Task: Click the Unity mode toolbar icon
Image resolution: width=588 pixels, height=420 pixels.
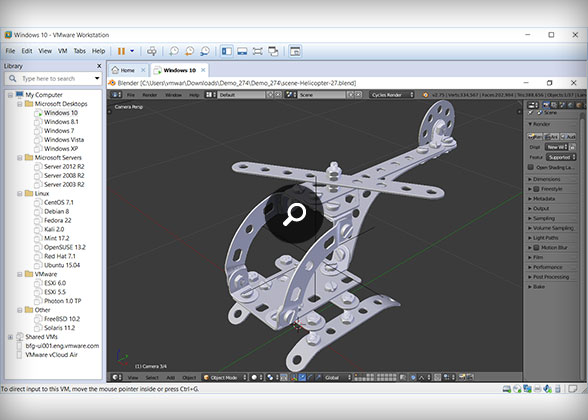Action: point(273,51)
